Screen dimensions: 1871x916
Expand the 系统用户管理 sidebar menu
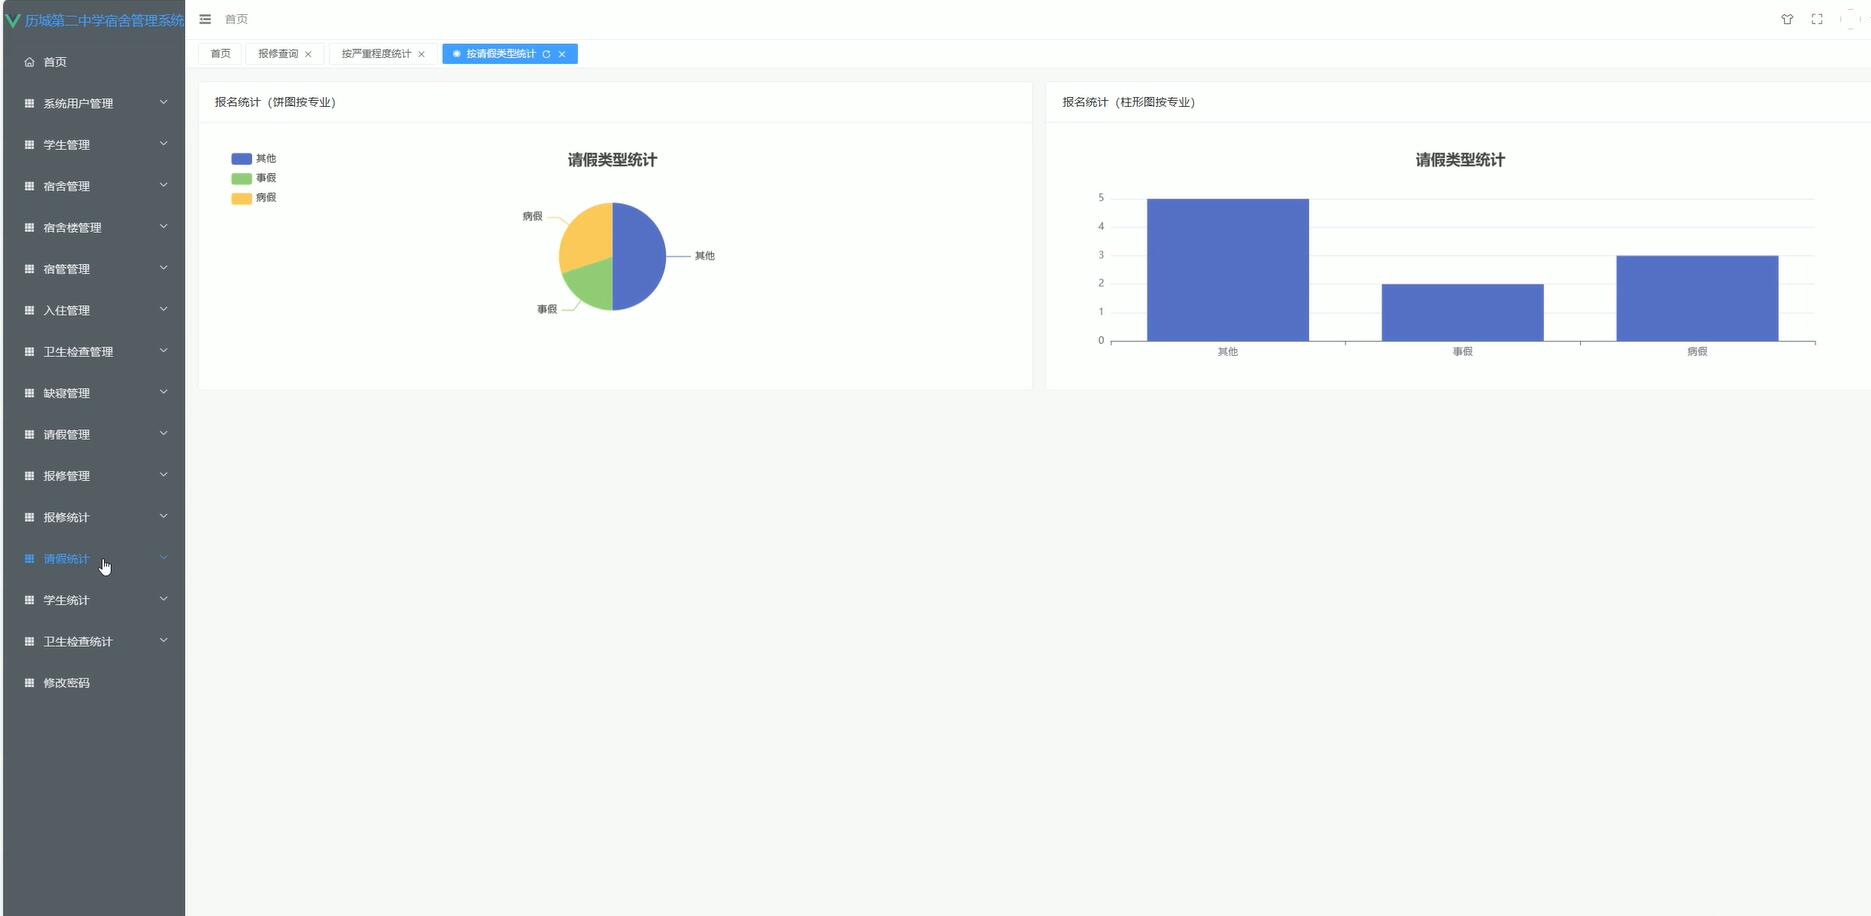pos(95,103)
